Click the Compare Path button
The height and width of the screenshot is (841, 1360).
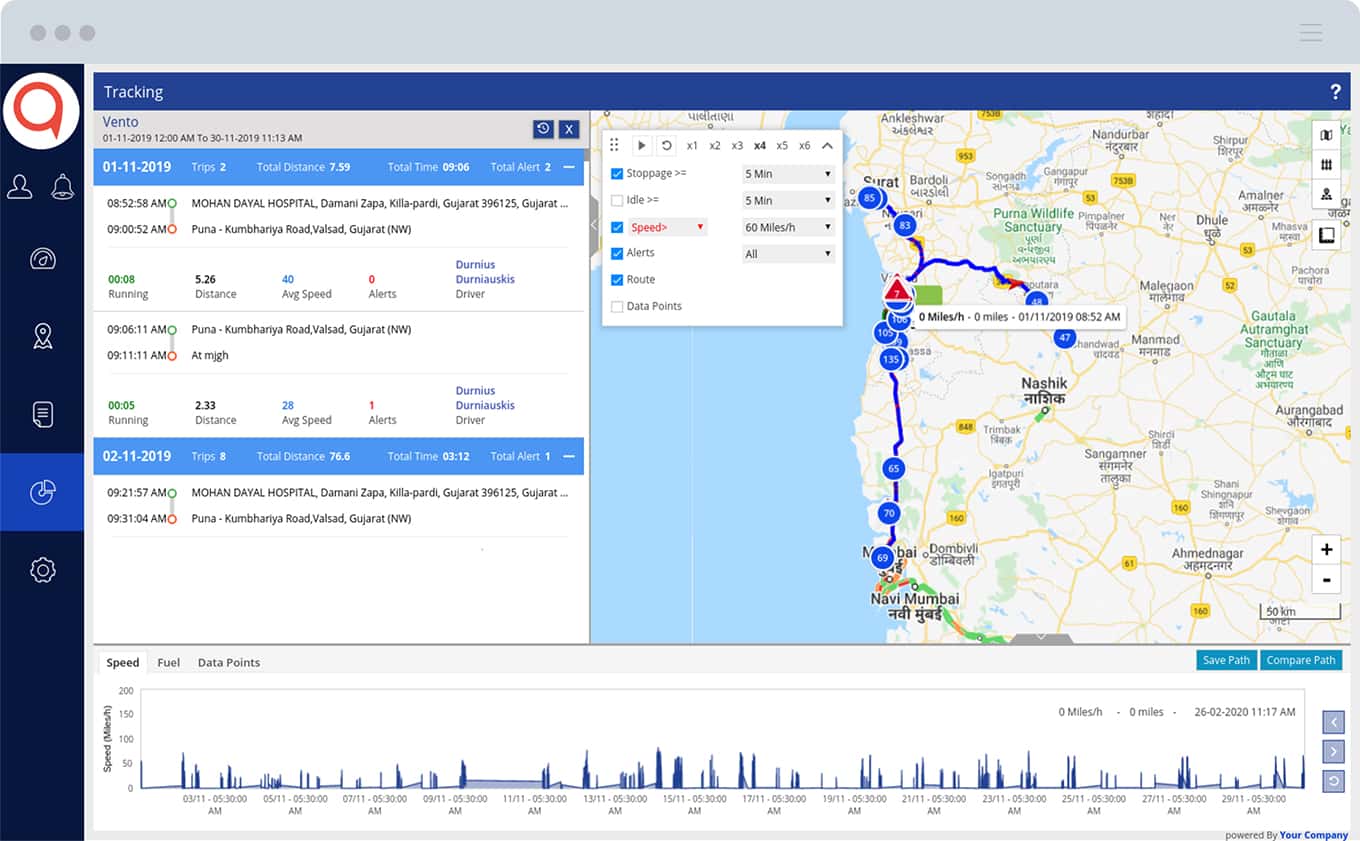[x=1300, y=660]
